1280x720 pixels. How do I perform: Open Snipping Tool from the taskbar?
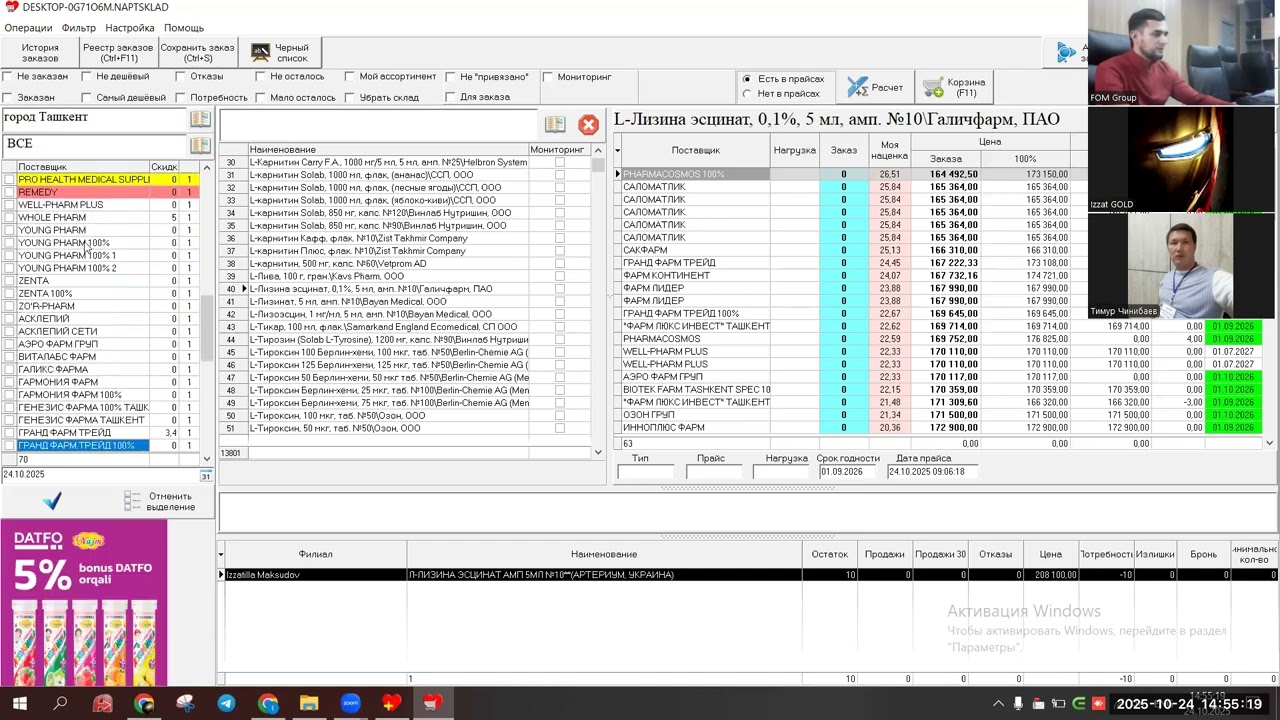185,704
